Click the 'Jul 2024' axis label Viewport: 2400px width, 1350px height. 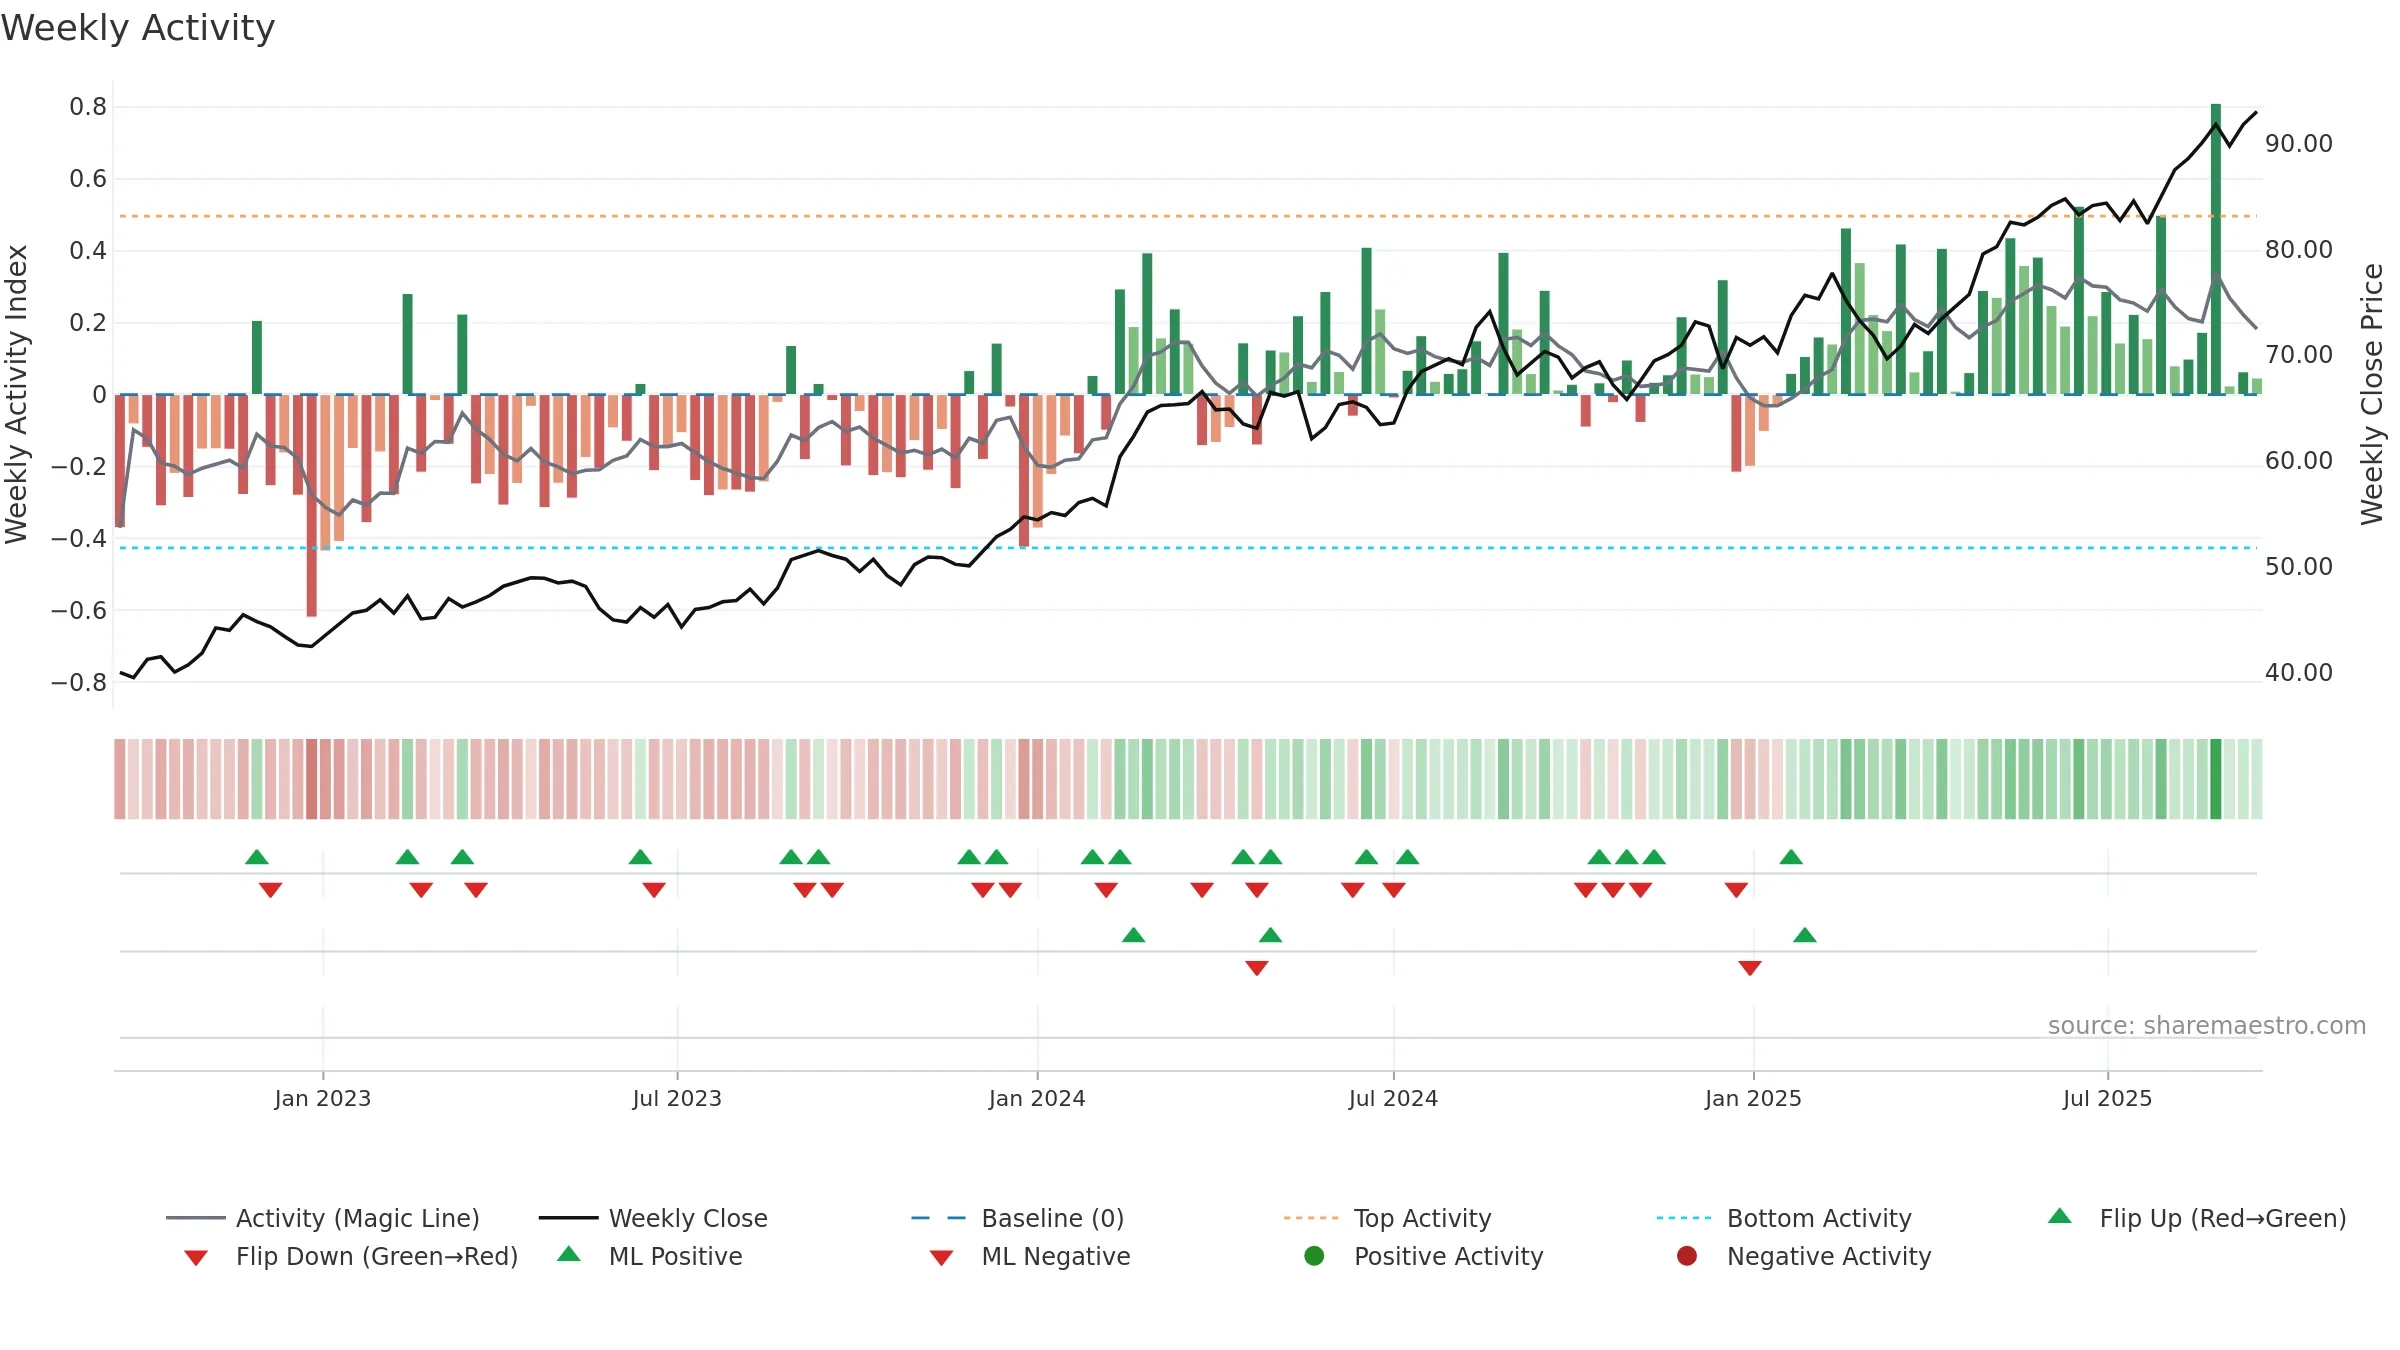tap(1393, 1098)
